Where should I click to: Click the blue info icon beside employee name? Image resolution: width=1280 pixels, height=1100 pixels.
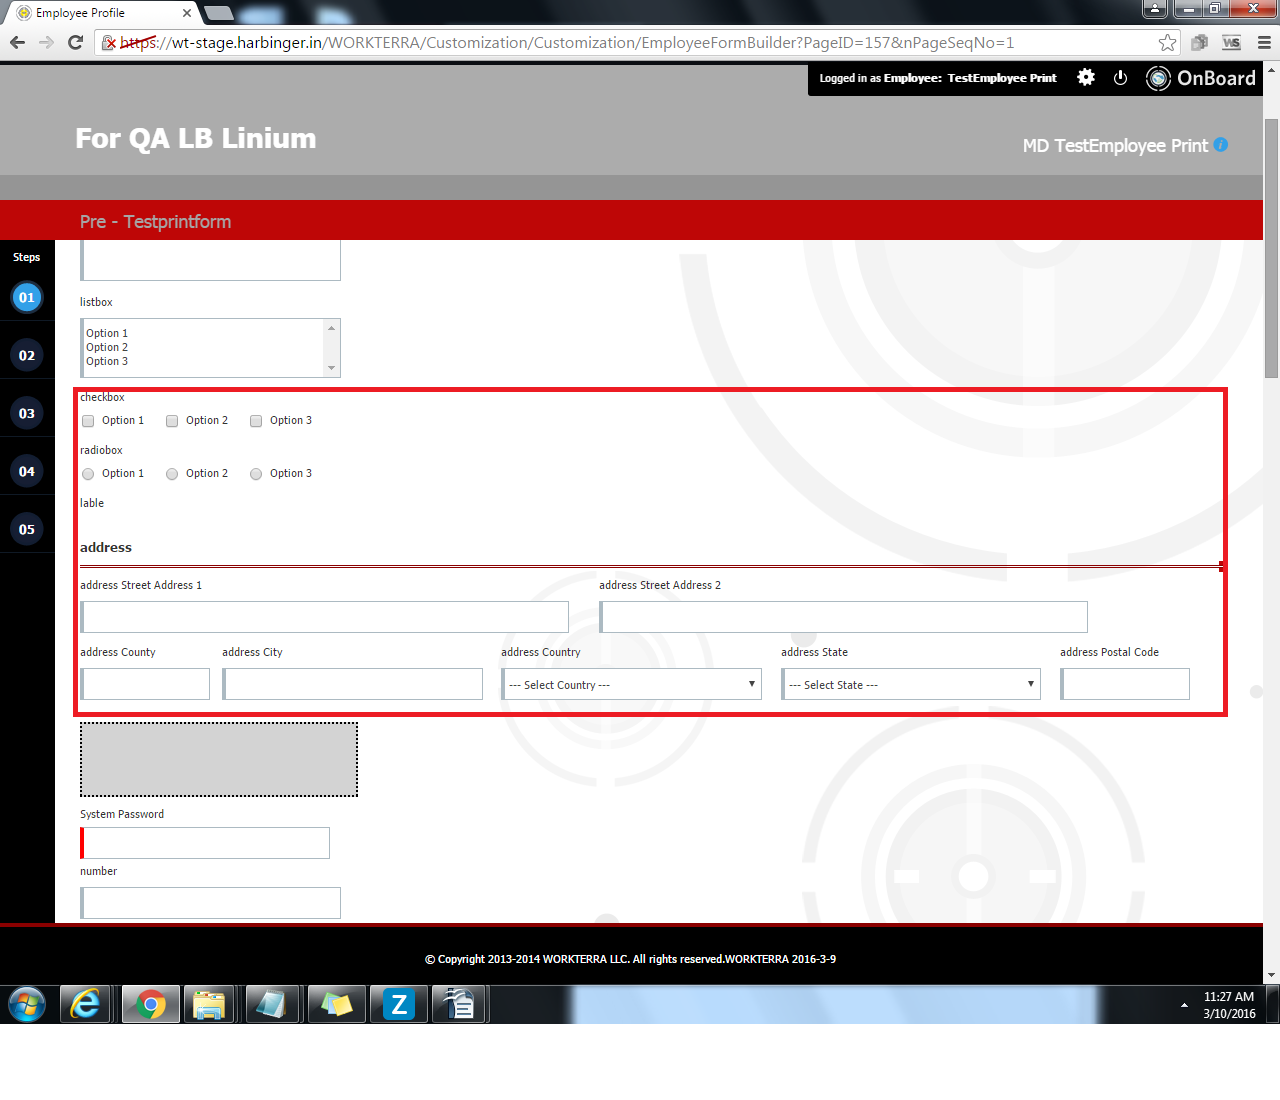(1221, 145)
